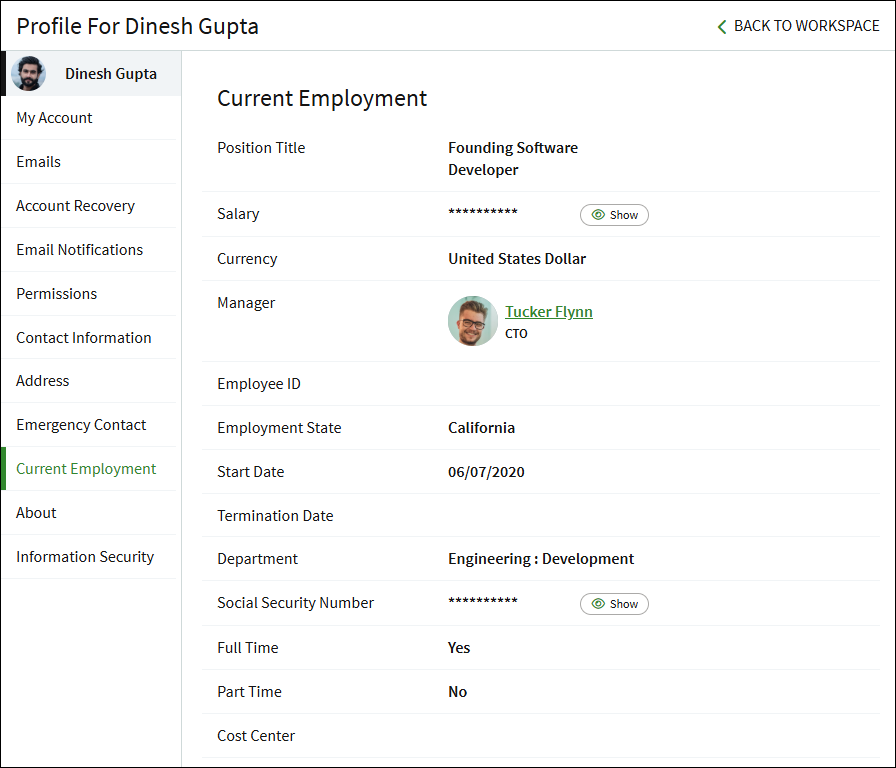Screen dimensions: 896x768
Task: Select Email Notifications in the sidebar
Action: [79, 250]
